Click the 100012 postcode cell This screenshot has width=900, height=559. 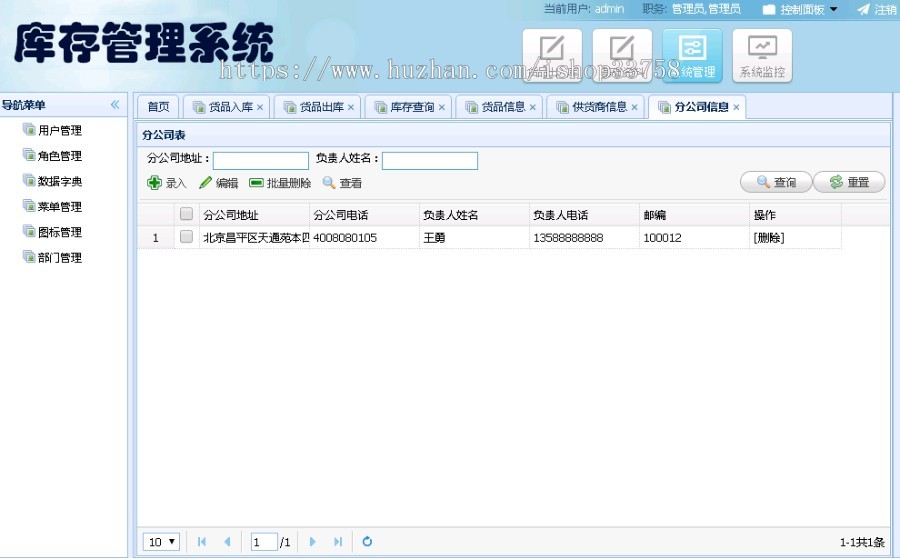tap(695, 238)
